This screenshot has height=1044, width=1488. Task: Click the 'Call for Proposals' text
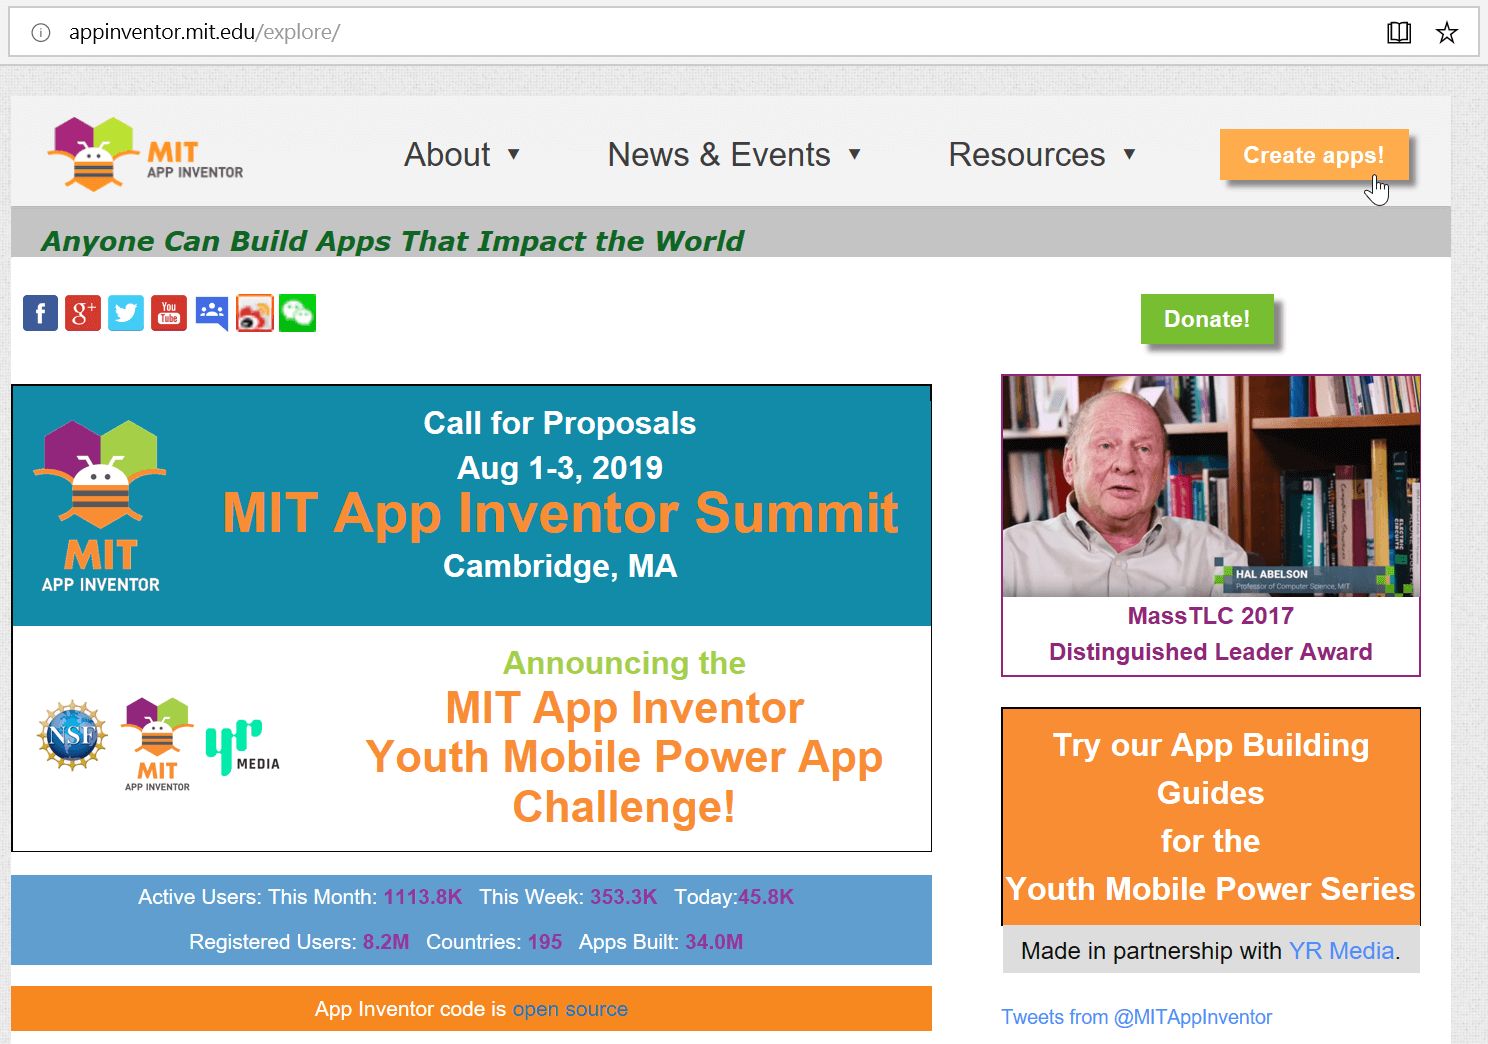point(560,423)
